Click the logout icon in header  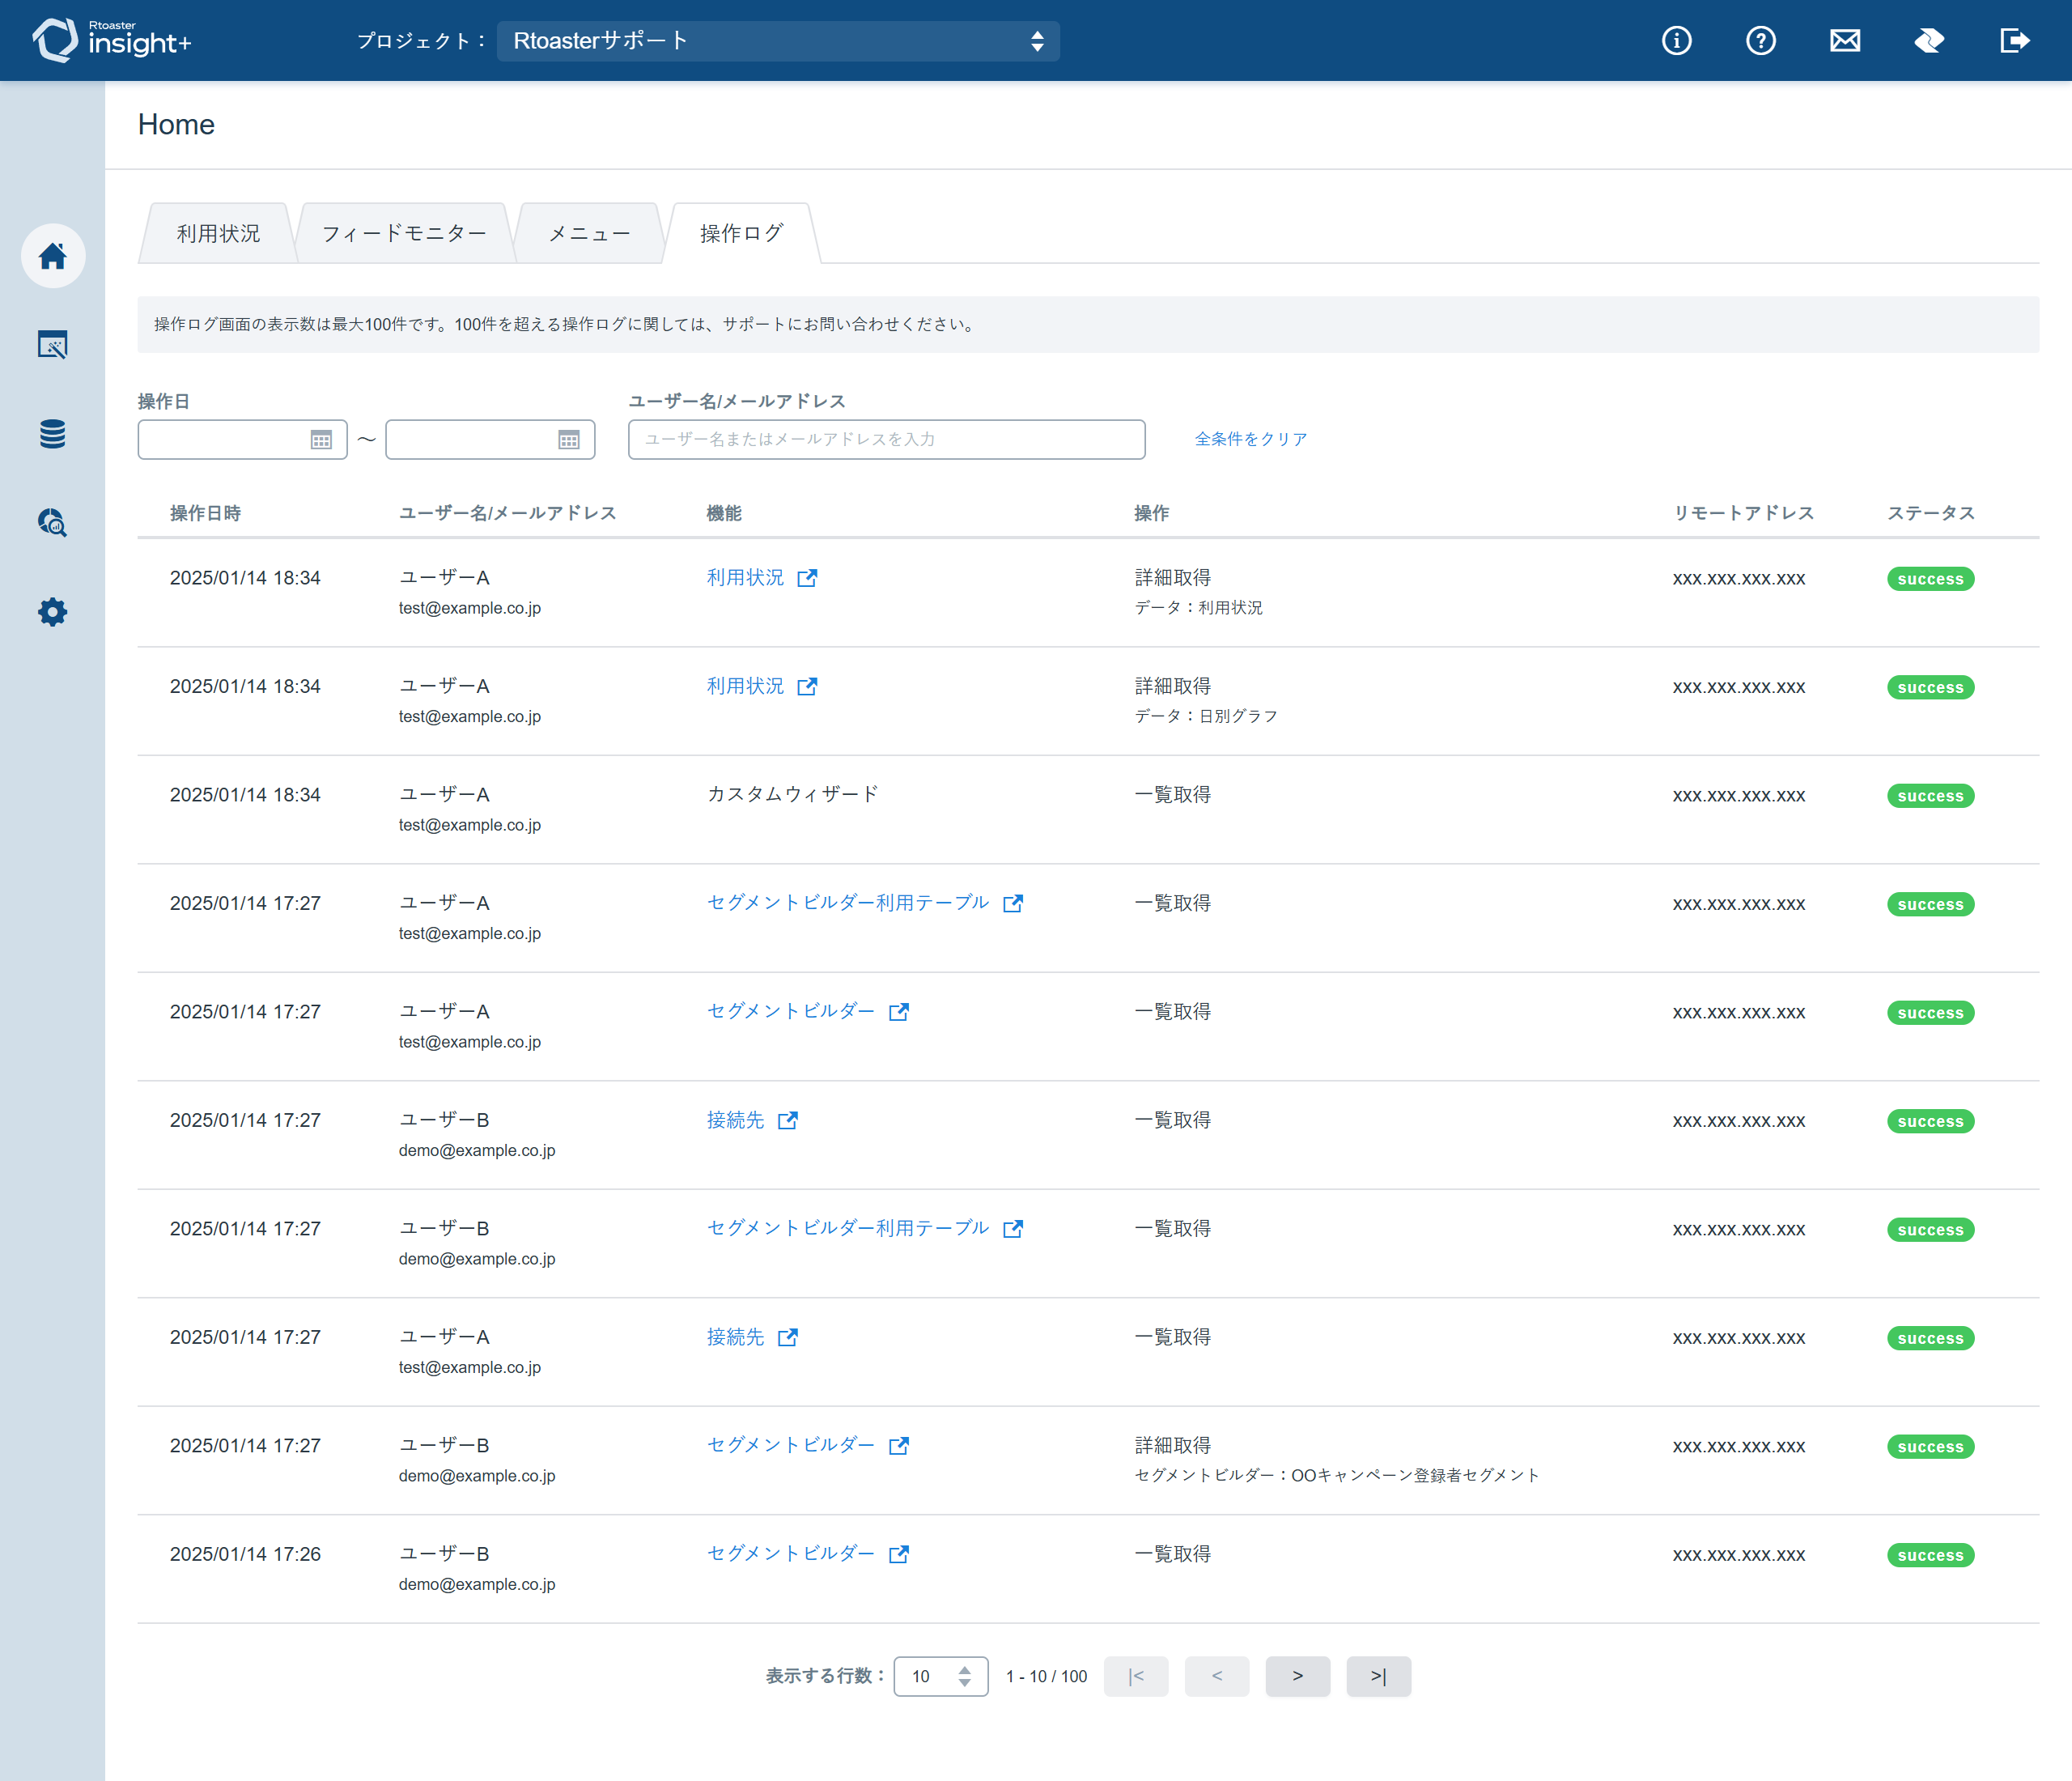point(2014,41)
